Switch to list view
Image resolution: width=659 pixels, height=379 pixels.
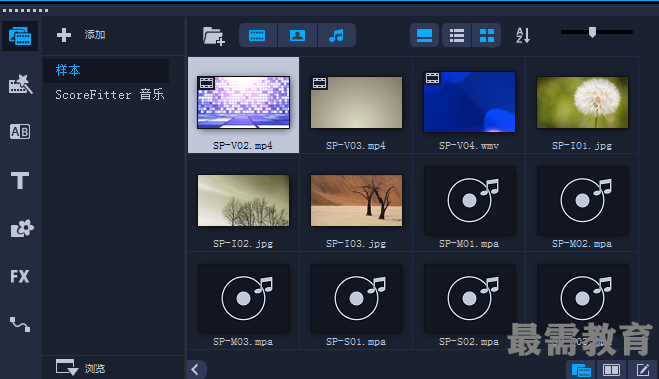tap(457, 35)
